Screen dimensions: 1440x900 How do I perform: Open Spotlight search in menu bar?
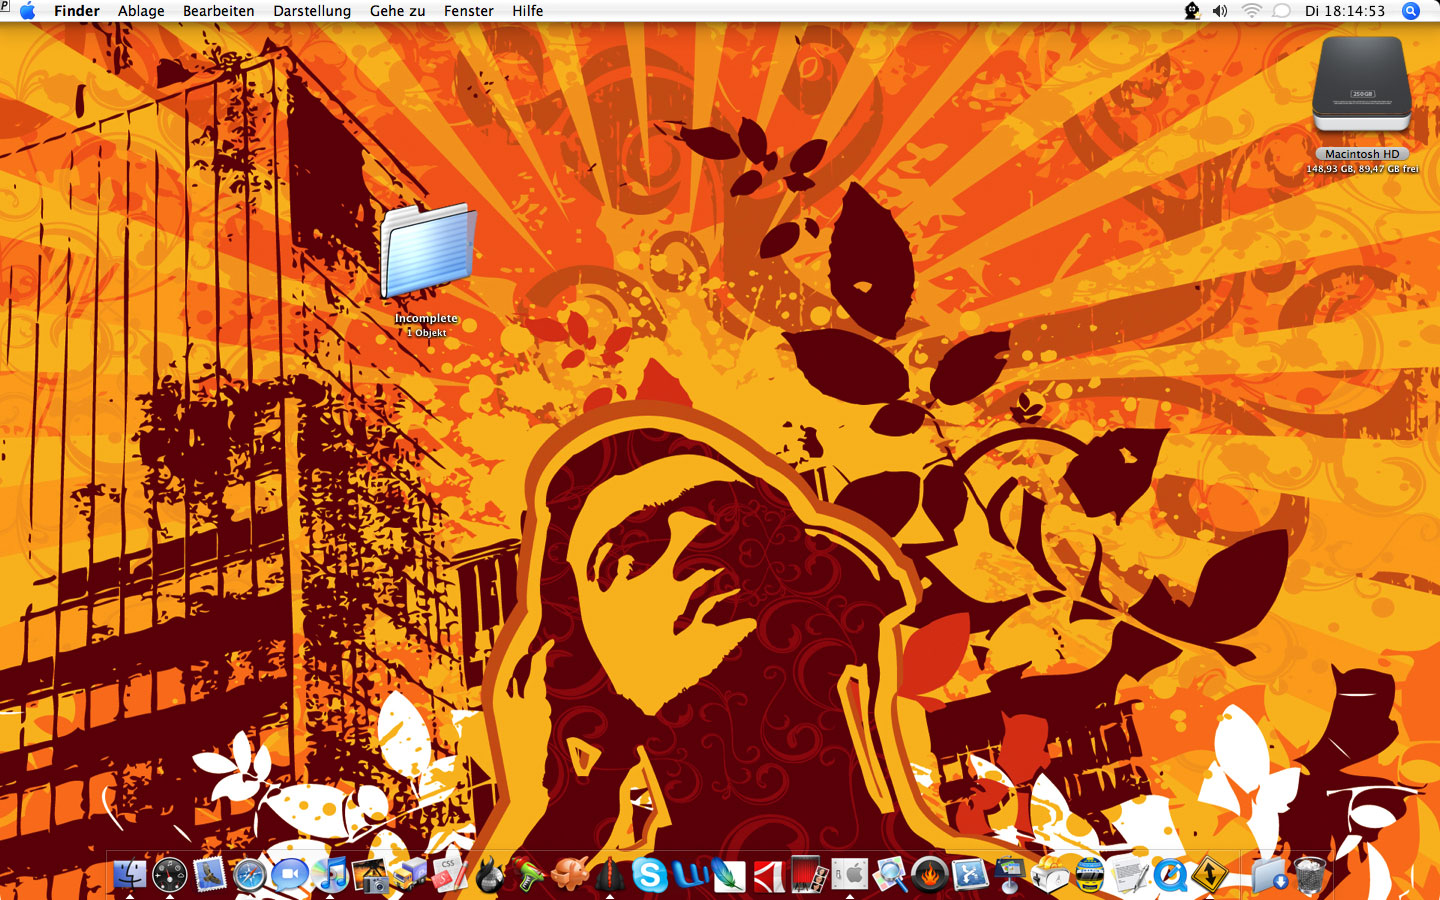[x=1411, y=11]
